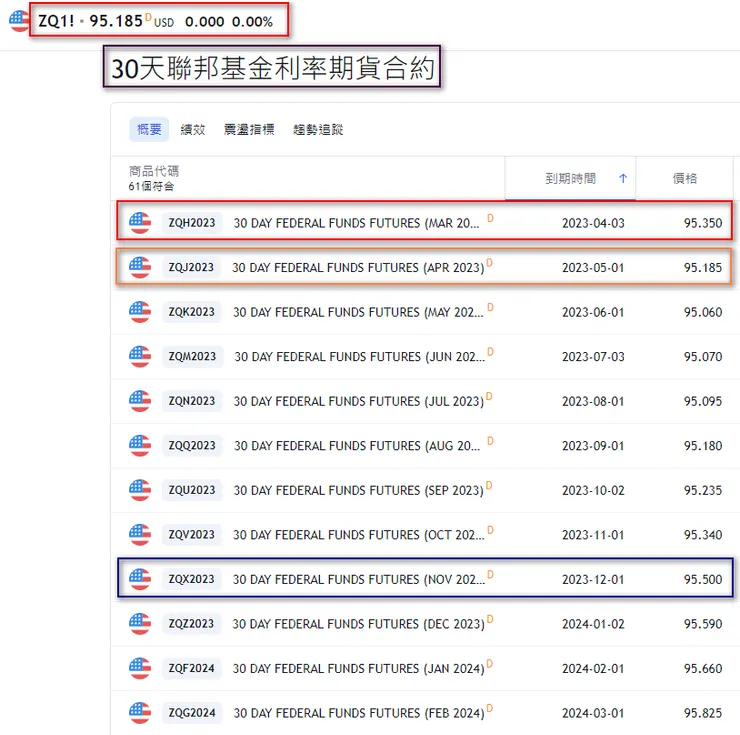Select the 30 Day Federal Funds Futures (SEP 2023) row
The image size is (740, 735).
click(425, 490)
